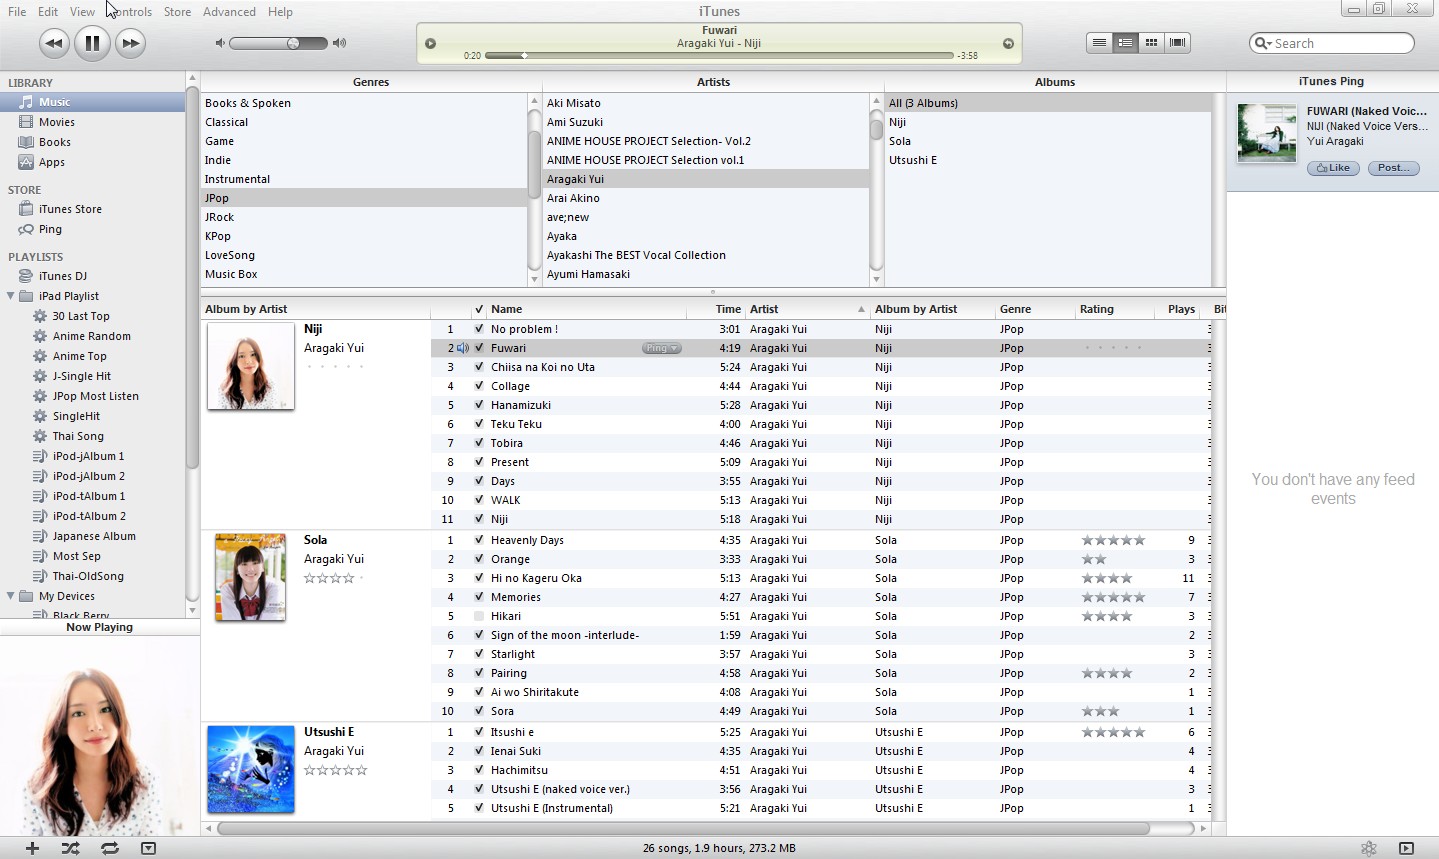This screenshot has height=859, width=1439.
Task: Seek in the playback progress bar
Action: pyautogui.click(x=719, y=56)
